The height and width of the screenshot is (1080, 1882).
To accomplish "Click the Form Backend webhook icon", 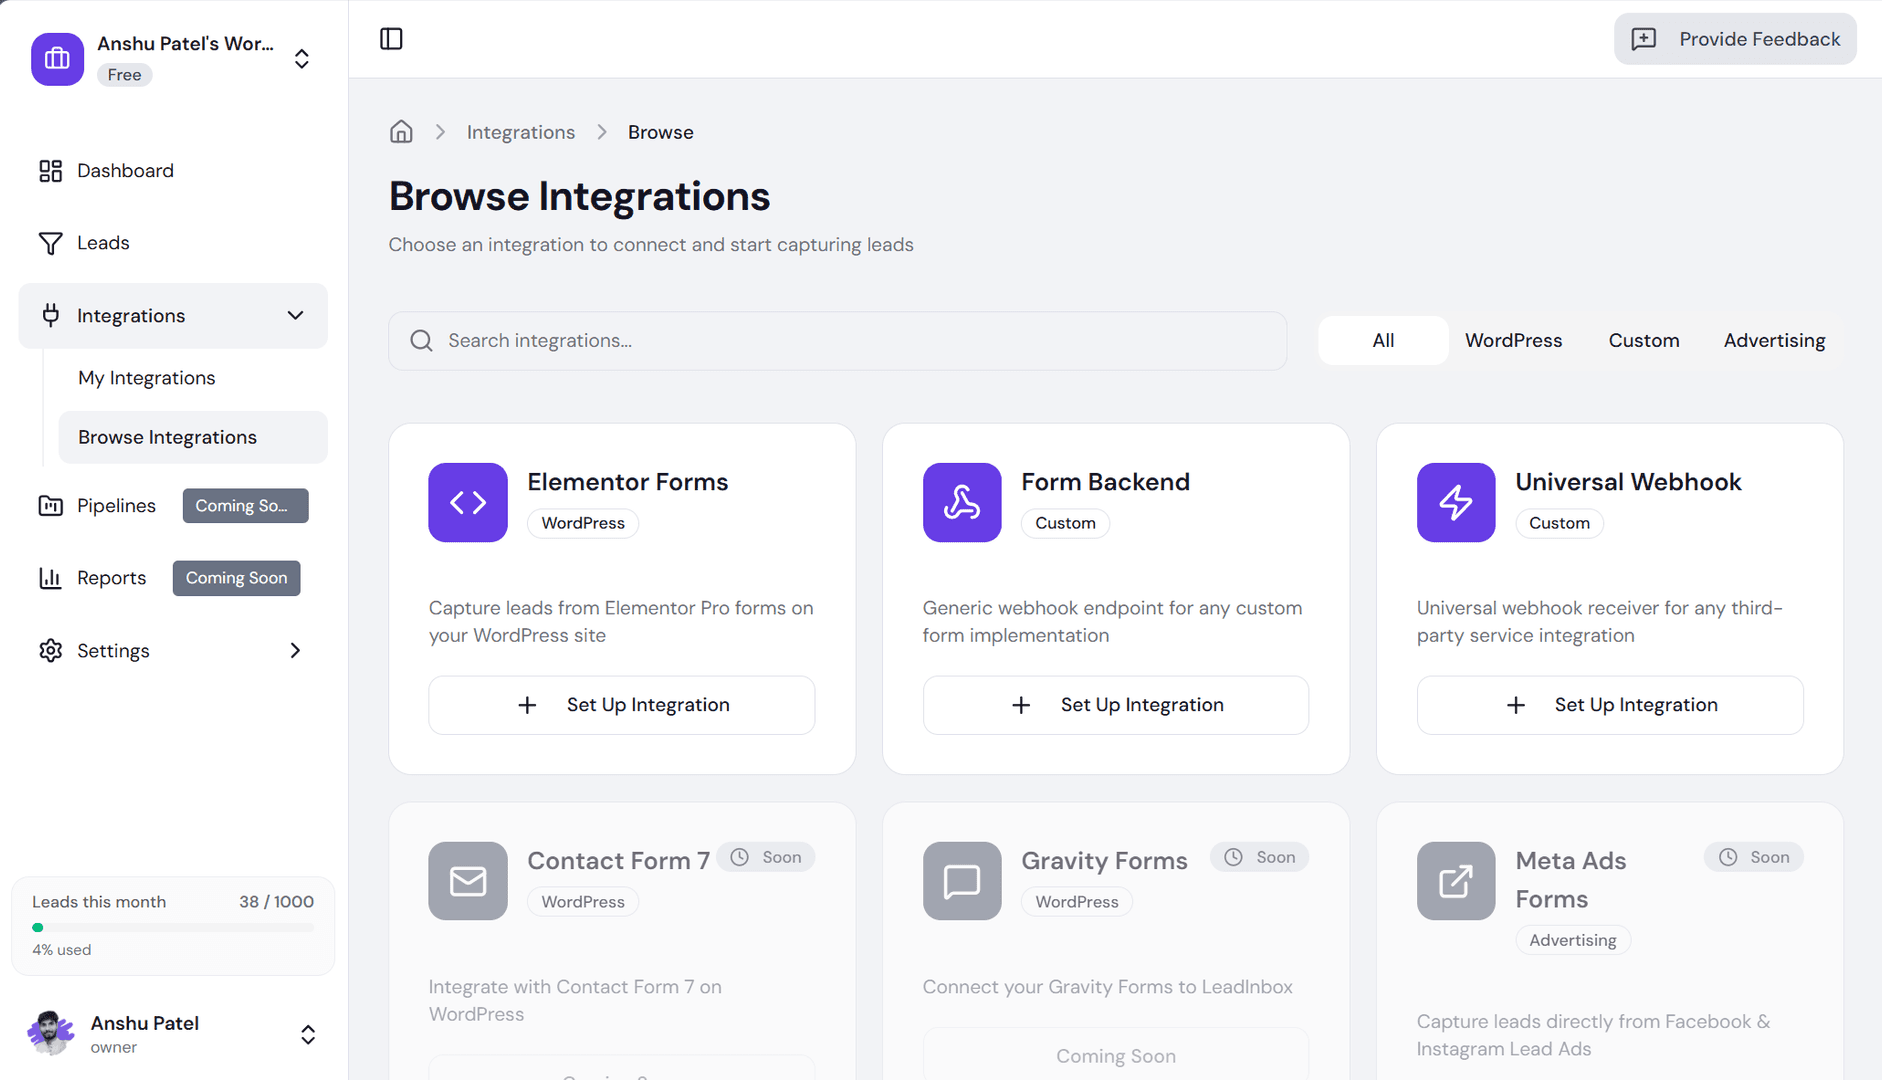I will pyautogui.click(x=962, y=502).
